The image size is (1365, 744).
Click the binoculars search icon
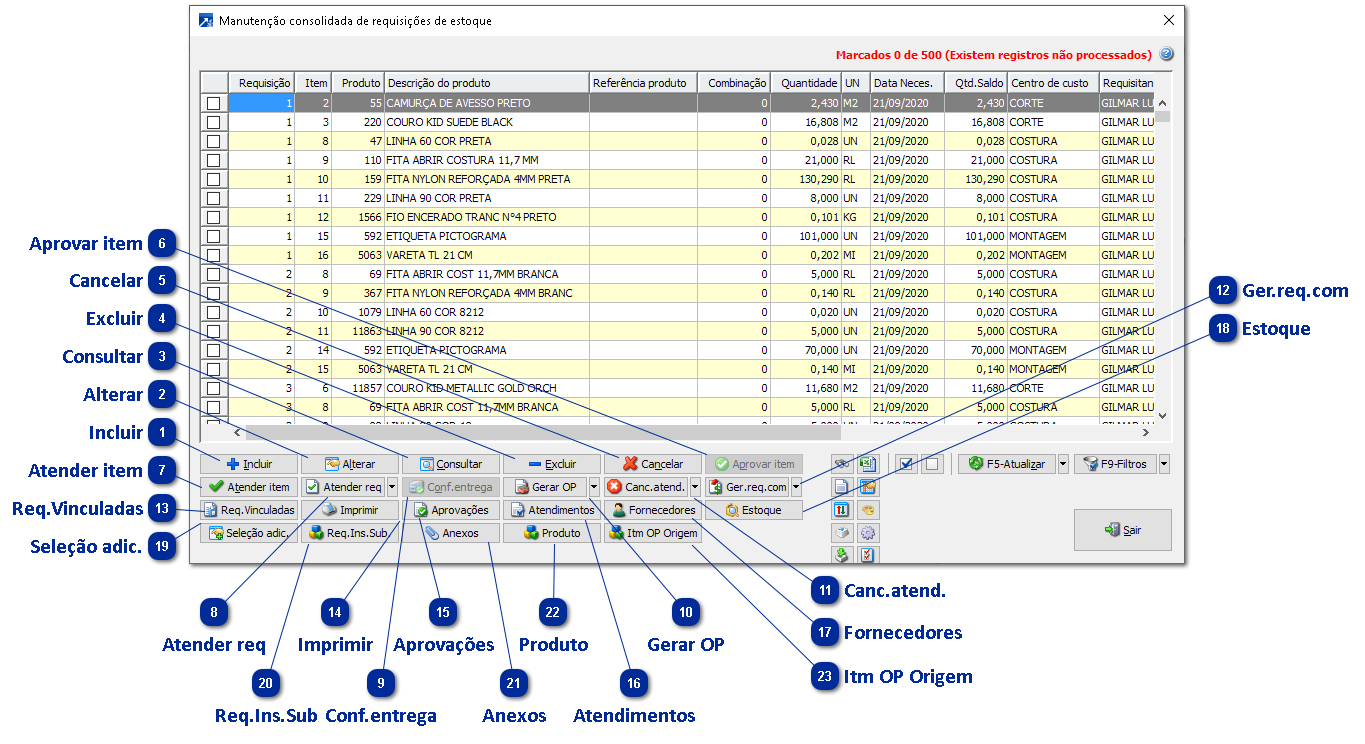click(843, 464)
